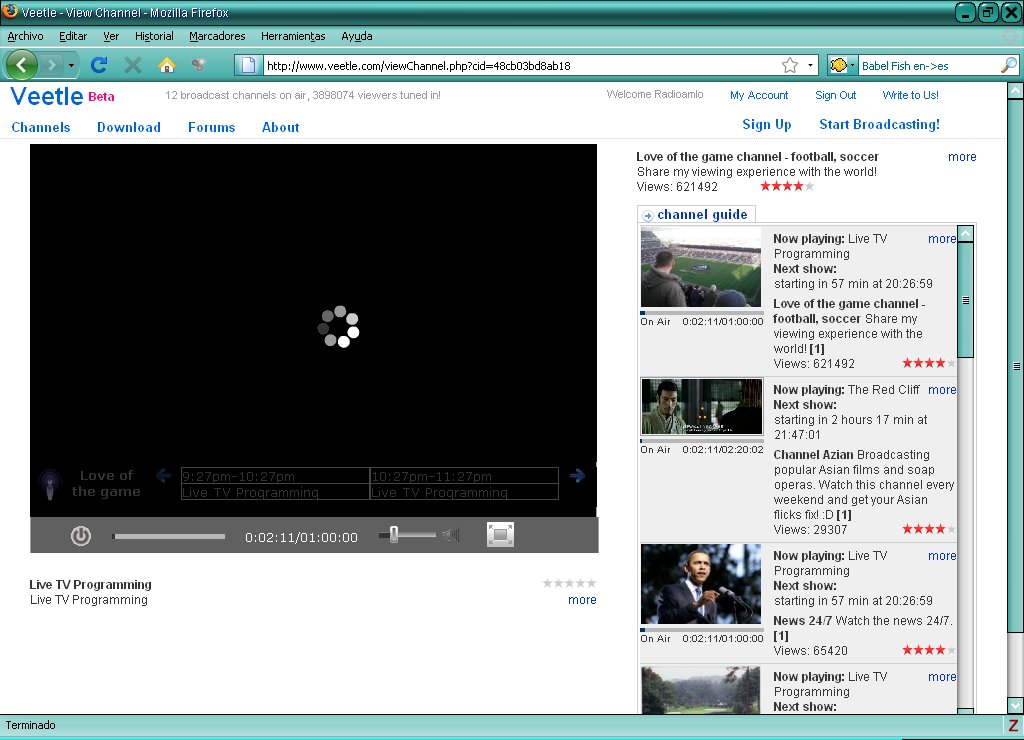Screen dimensions: 1024x740
Task: Open the navigation history dropdown arrow
Action: (71, 65)
